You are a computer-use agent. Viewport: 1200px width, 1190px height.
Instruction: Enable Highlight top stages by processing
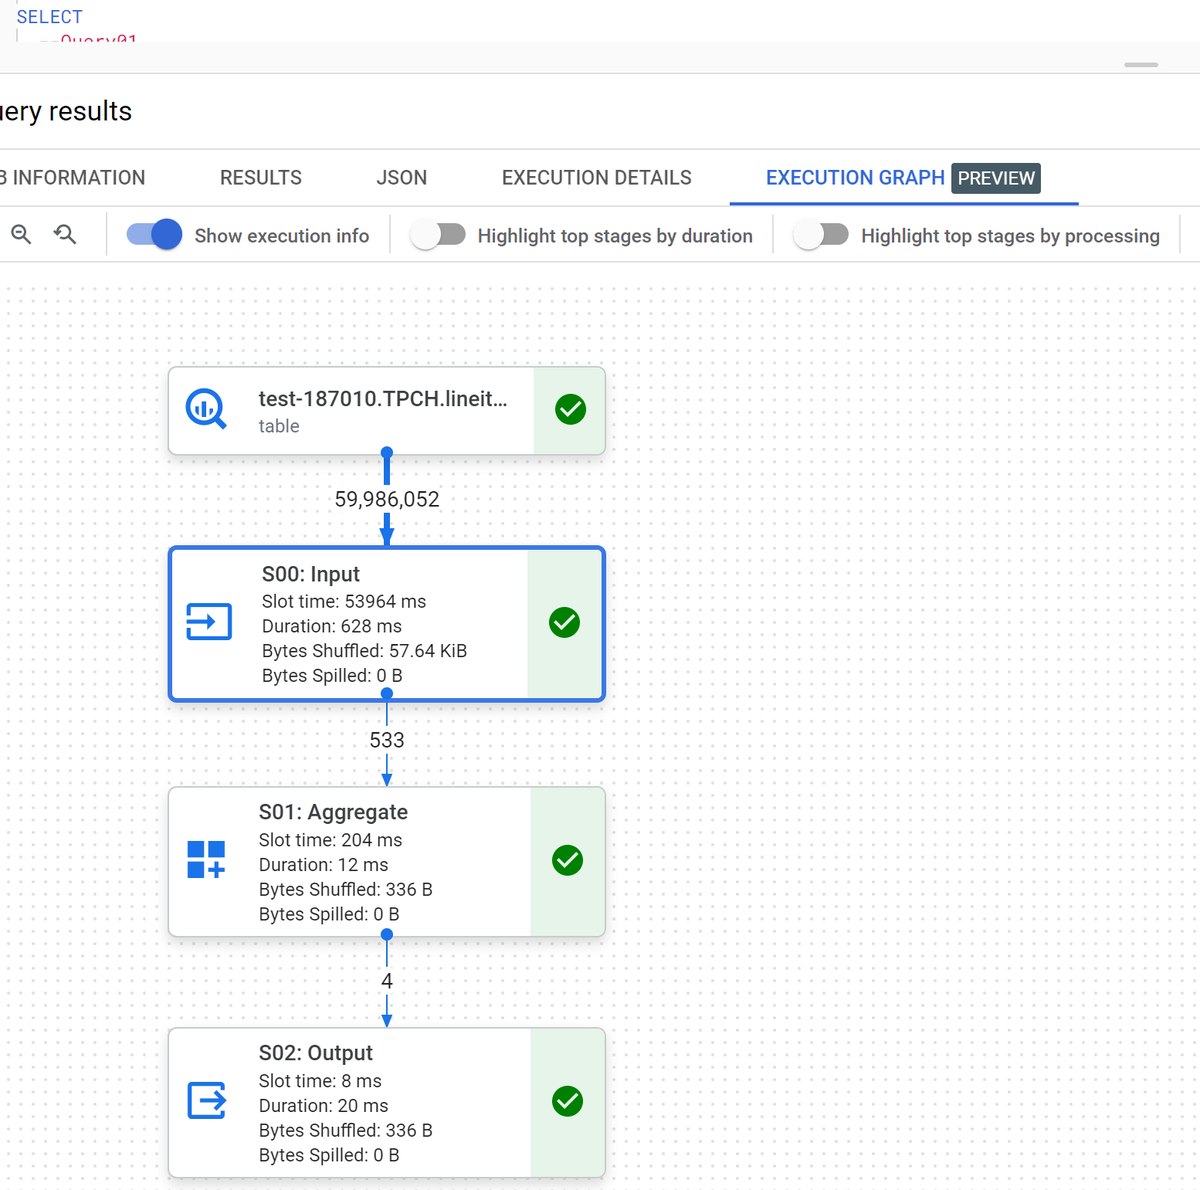click(821, 234)
